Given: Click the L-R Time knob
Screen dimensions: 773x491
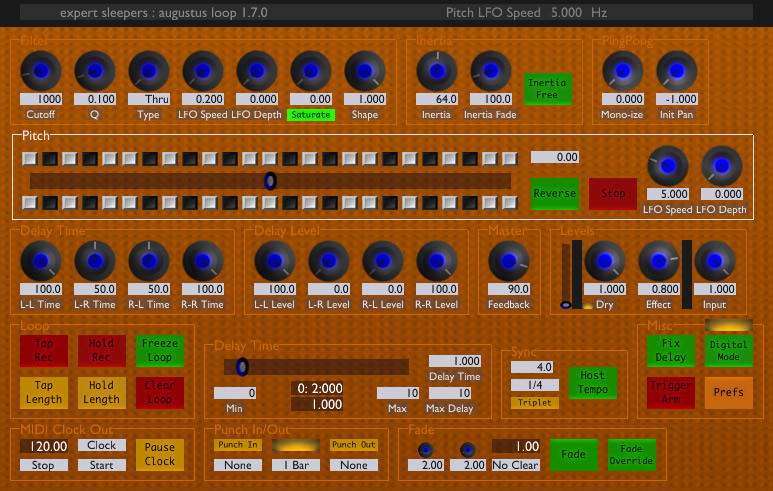Looking at the screenshot, I should click(95, 261).
